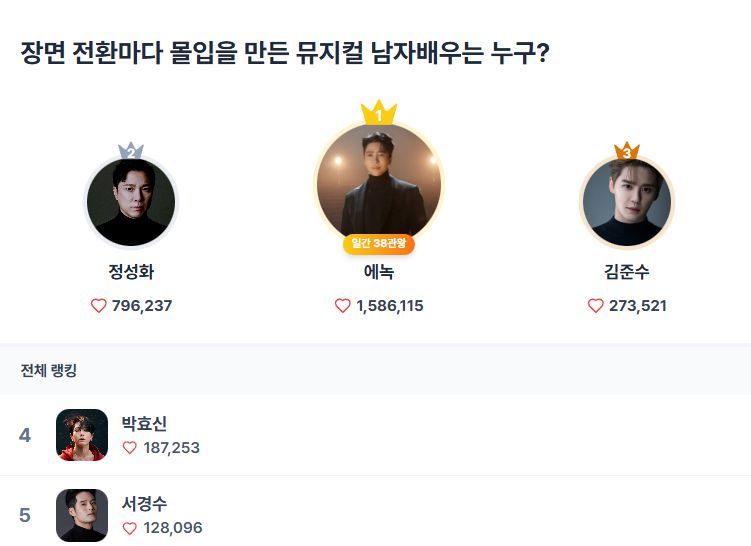The height and width of the screenshot is (546, 751).
Task: Click the heart icon under 김준수
Action: click(x=596, y=306)
